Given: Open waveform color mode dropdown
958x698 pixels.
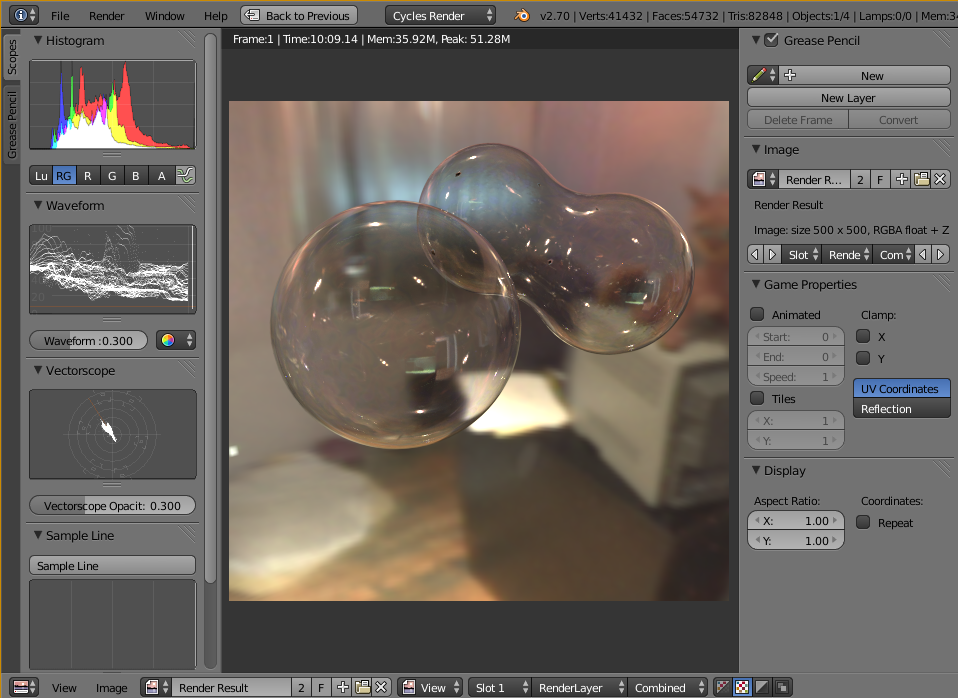Looking at the screenshot, I should pyautogui.click(x=176, y=340).
